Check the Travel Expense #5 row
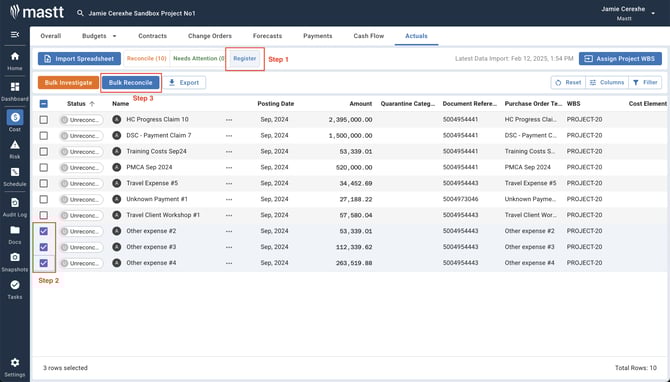This screenshot has height=382, width=670. pyautogui.click(x=44, y=183)
